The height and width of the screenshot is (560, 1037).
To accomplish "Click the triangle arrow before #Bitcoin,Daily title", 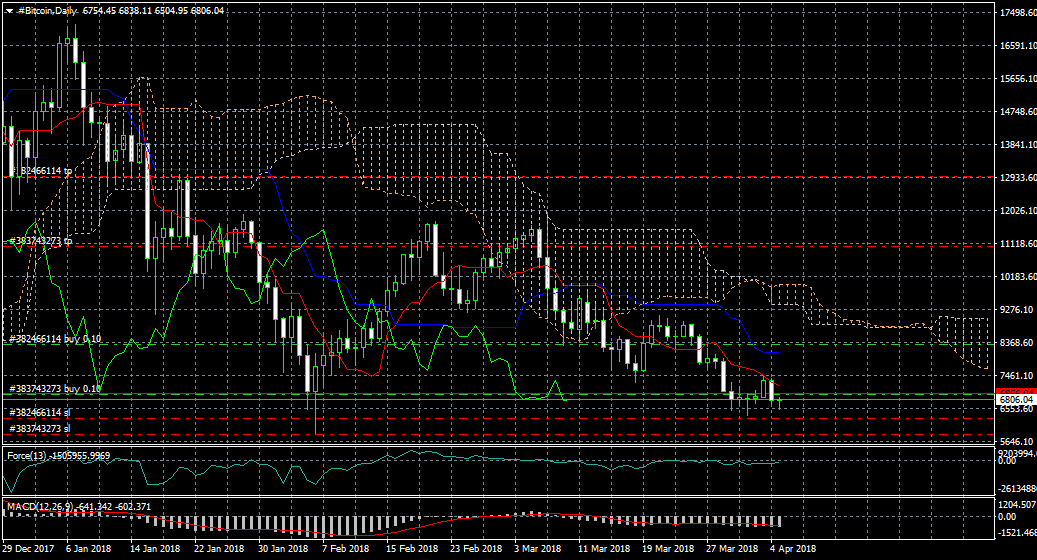I will [9, 10].
